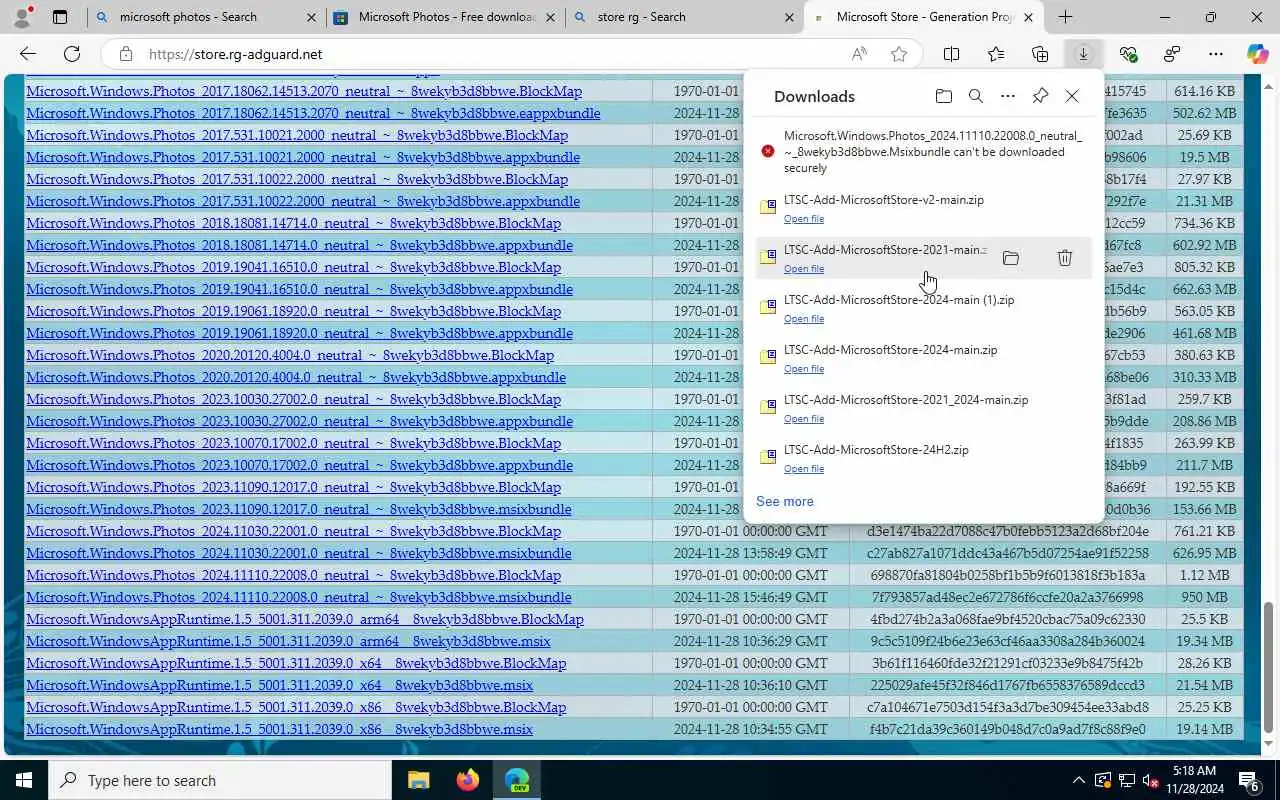The width and height of the screenshot is (1280, 800).
Task: Toggle the Downloads toolbar button
Action: pos(1083,54)
